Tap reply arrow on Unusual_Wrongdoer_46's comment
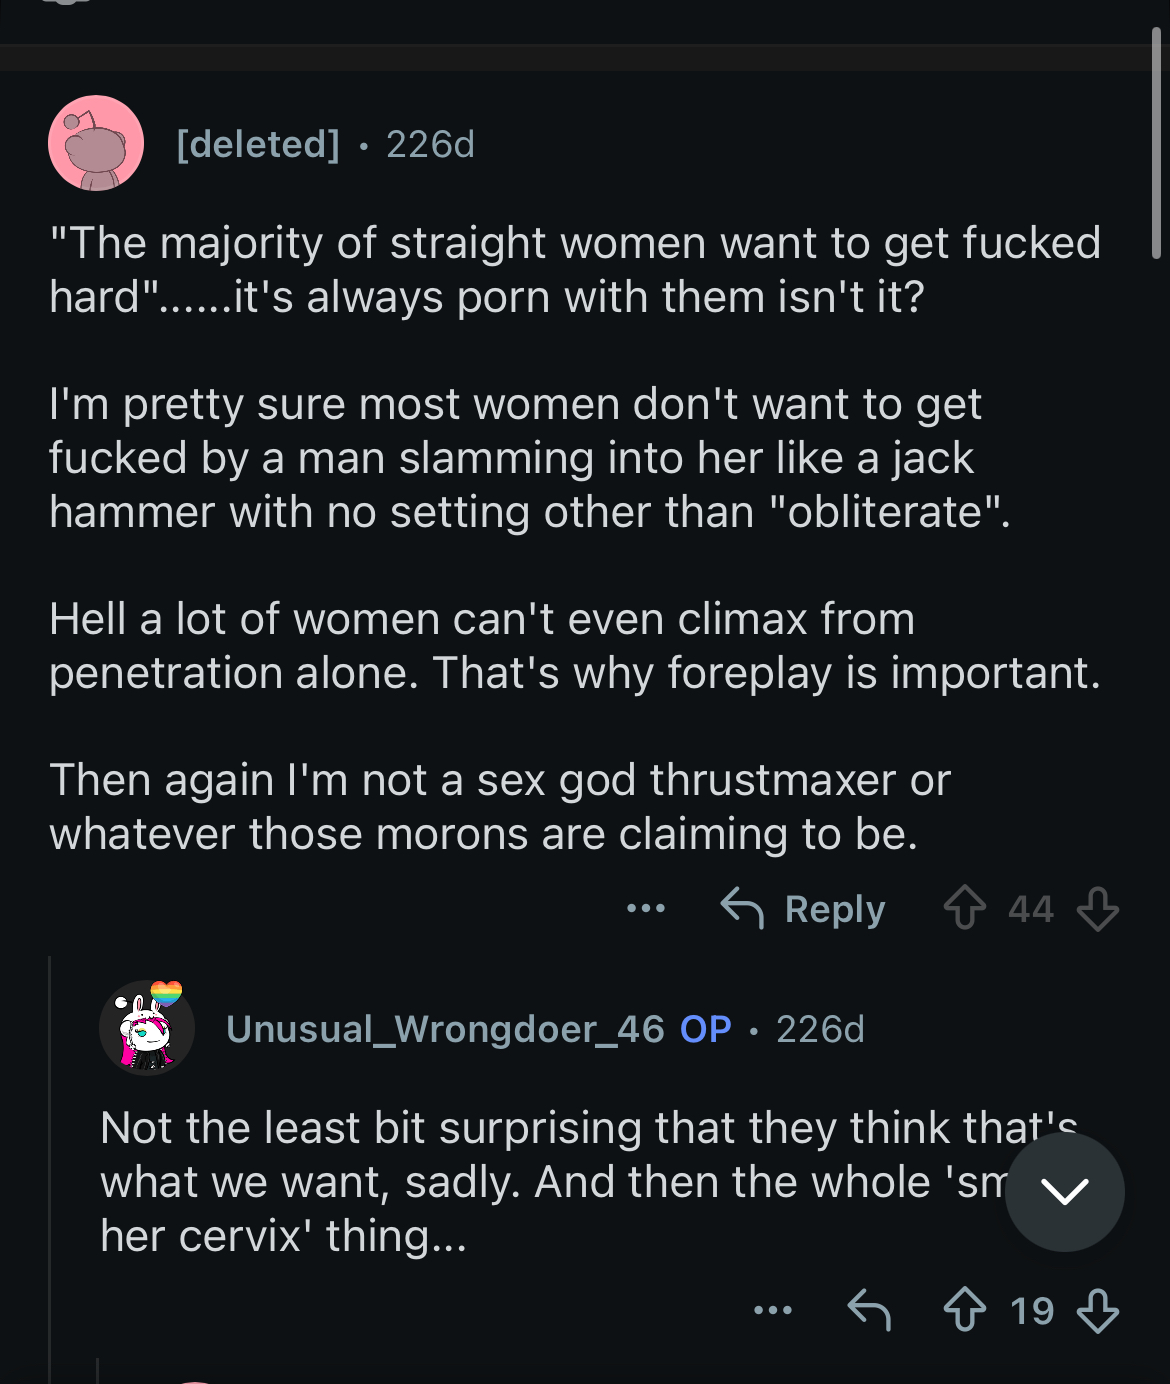This screenshot has height=1384, width=1170. (x=869, y=1310)
